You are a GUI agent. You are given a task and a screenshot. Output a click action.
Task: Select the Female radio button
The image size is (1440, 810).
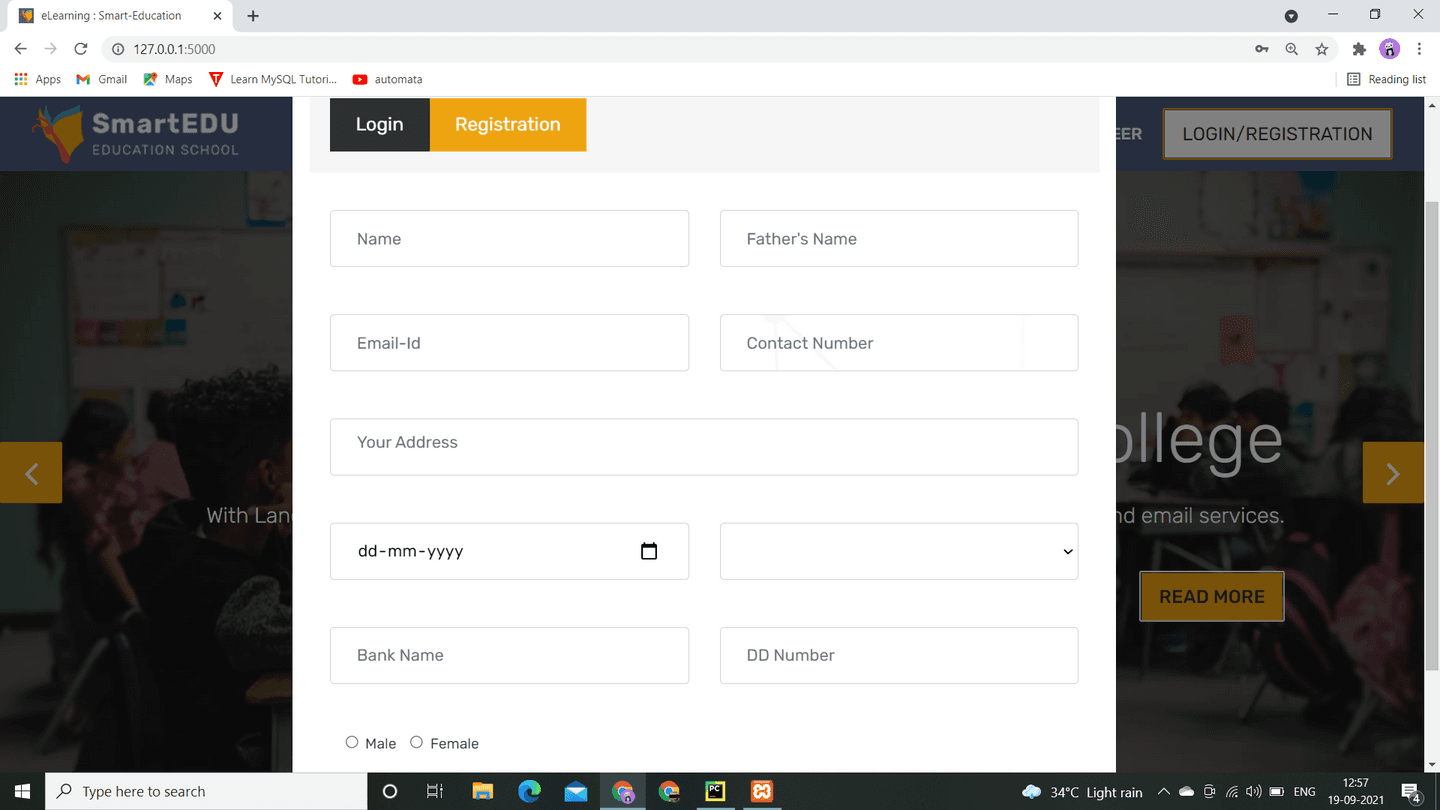click(416, 742)
